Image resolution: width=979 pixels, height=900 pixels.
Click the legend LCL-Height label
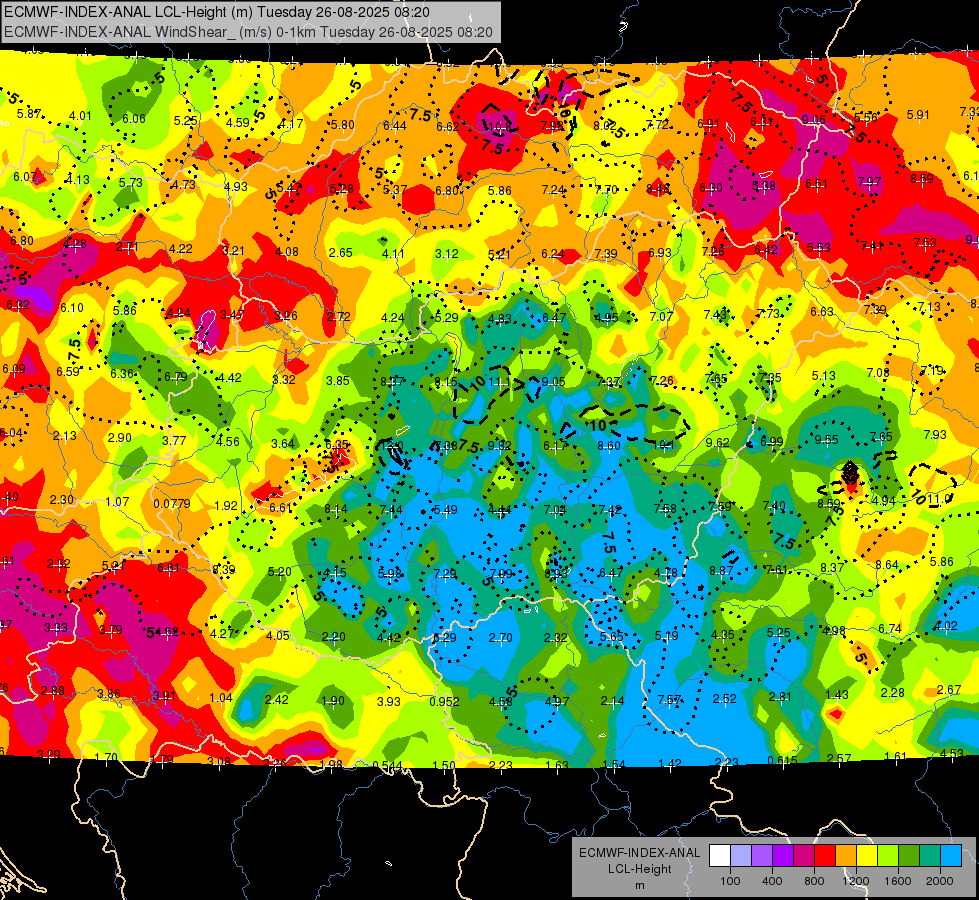click(x=639, y=869)
